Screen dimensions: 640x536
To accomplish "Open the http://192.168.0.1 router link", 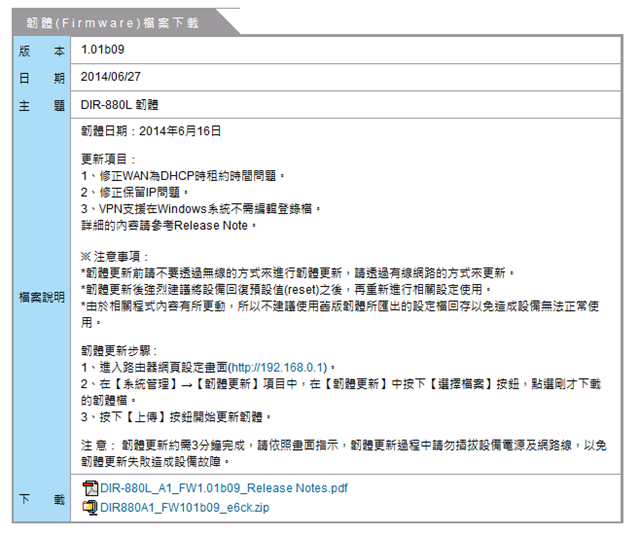I will pyautogui.click(x=278, y=367).
